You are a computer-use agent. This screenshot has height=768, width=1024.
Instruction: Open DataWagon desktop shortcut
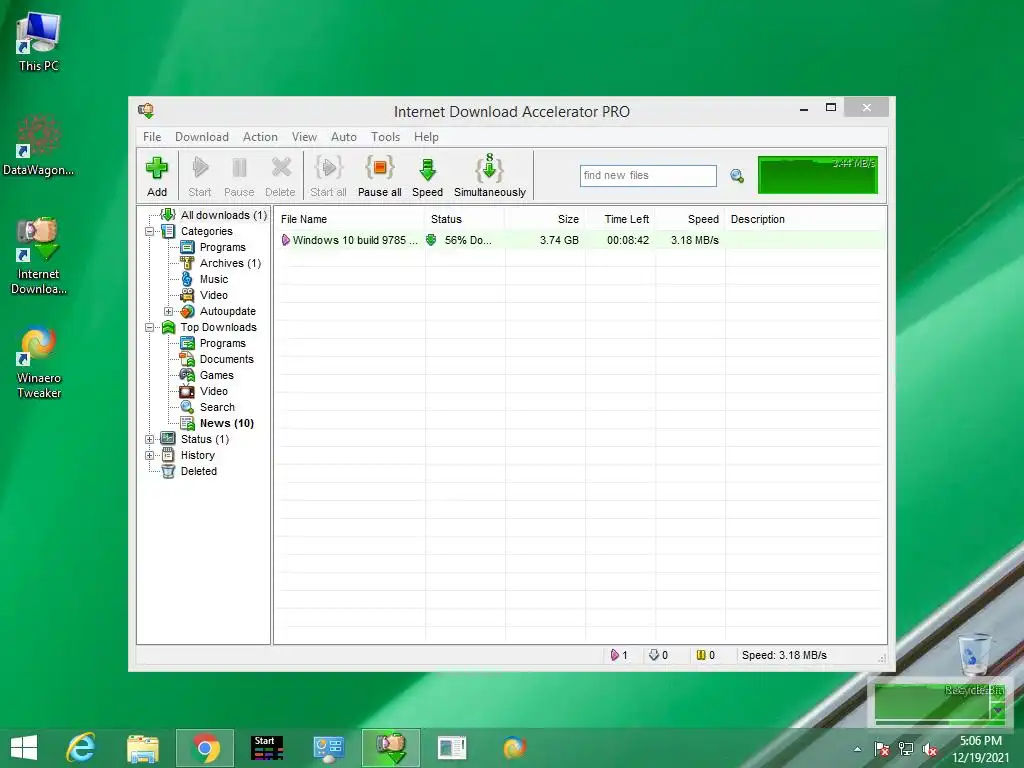pos(39,146)
